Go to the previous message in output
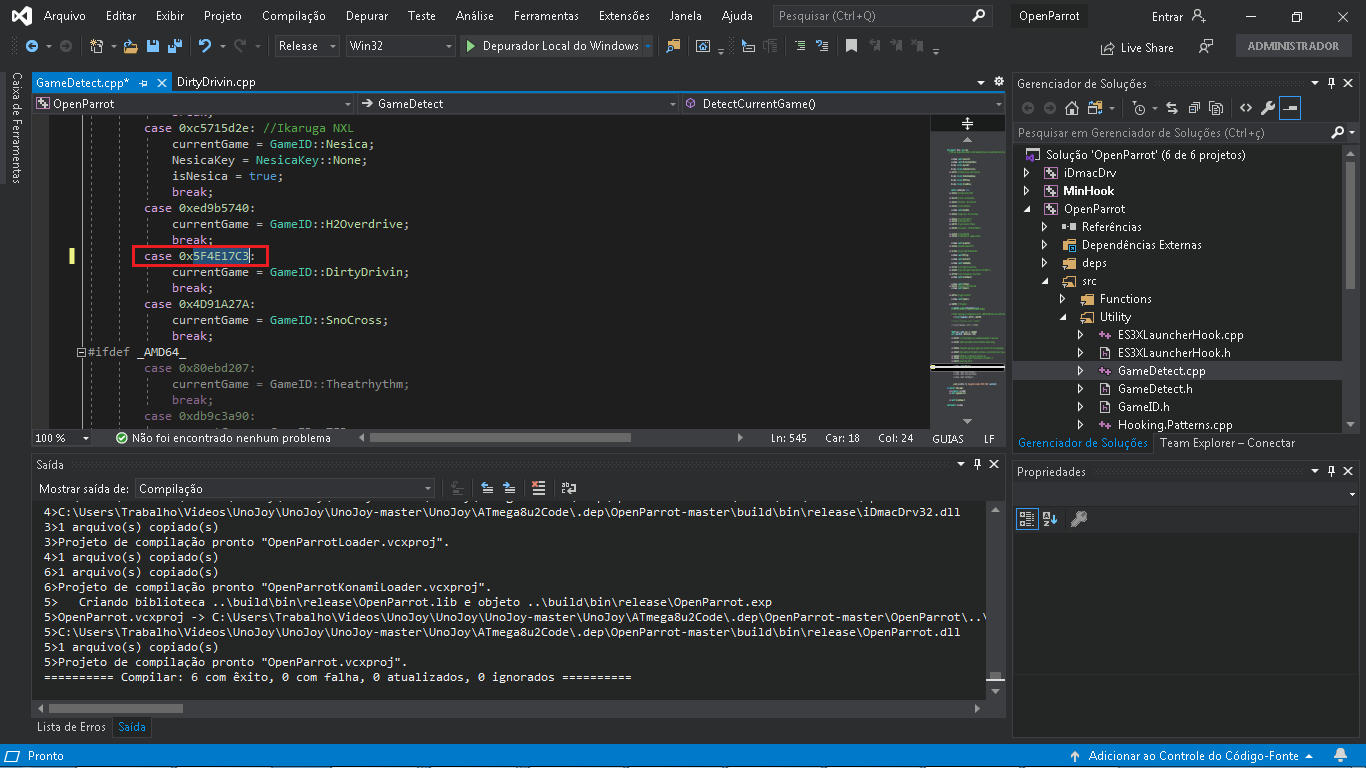 tap(487, 488)
